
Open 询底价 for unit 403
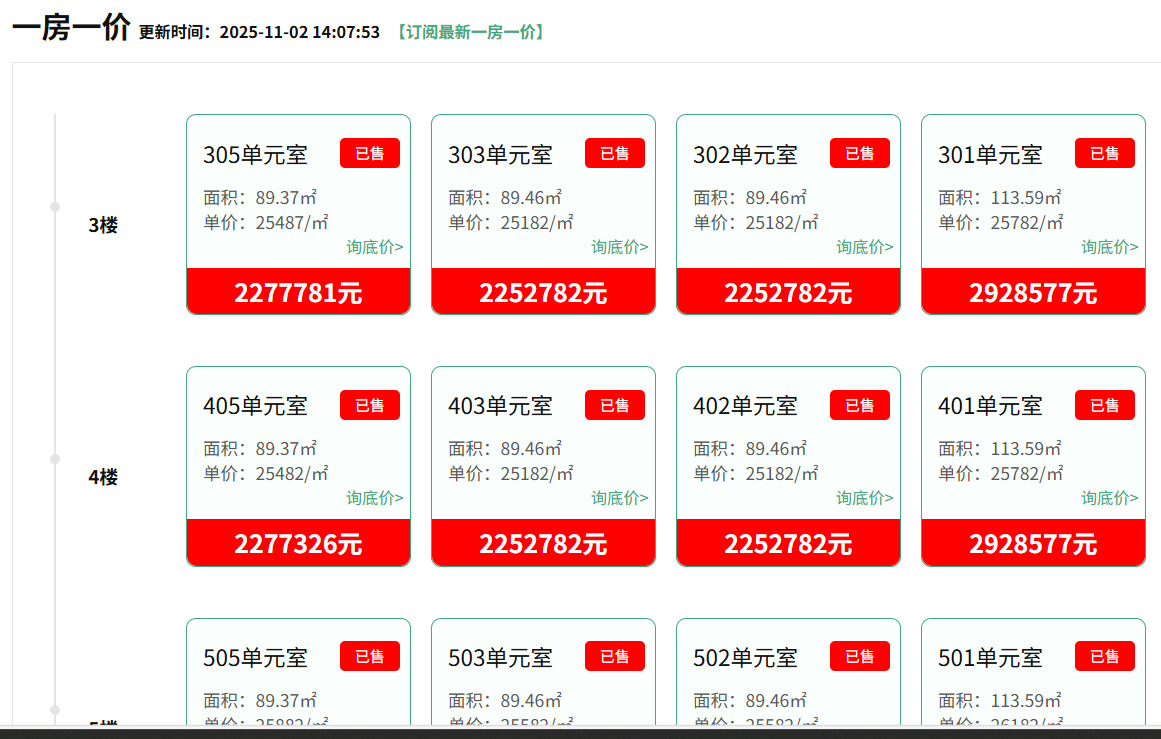point(619,498)
